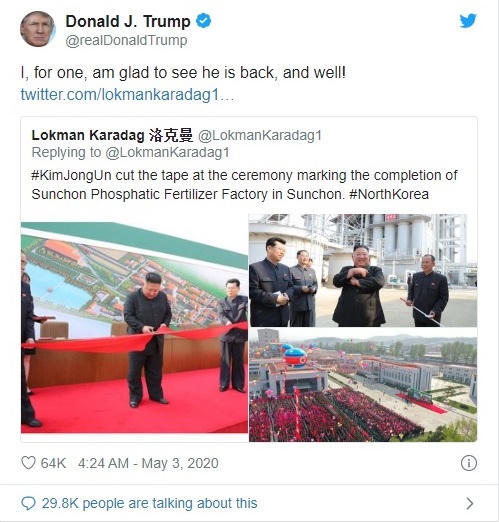Open Donald J. Trump display name
Screen dimensions: 499x522
click(128, 21)
